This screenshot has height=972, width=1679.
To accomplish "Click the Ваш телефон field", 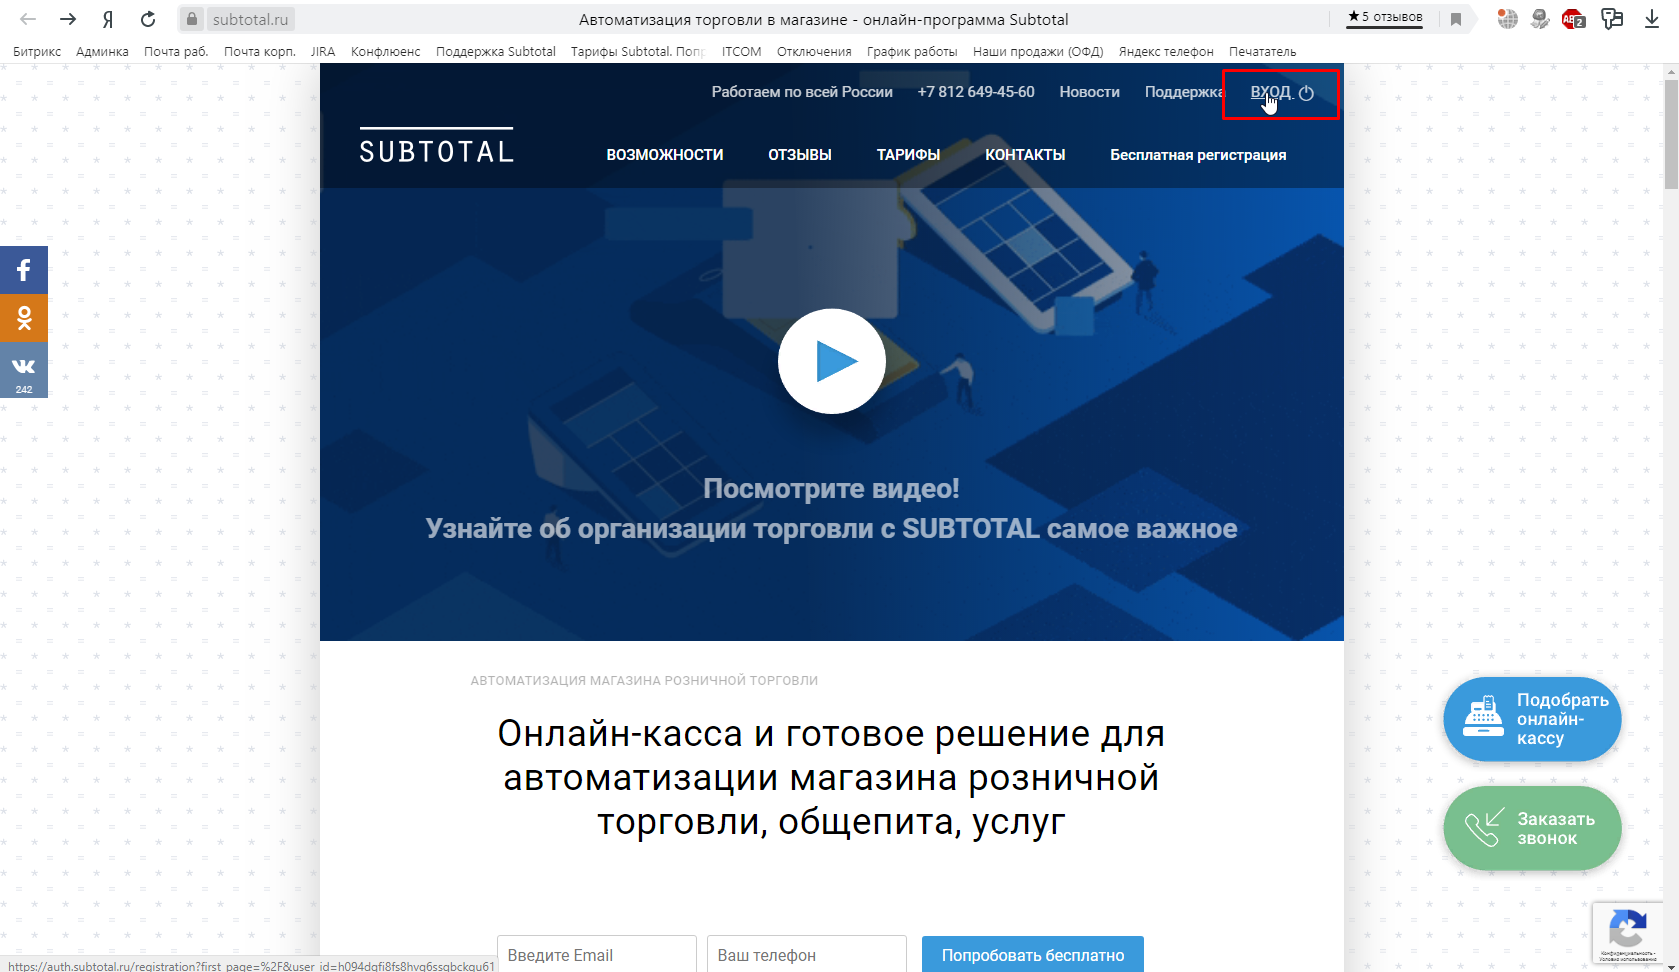I will pyautogui.click(x=807, y=955).
